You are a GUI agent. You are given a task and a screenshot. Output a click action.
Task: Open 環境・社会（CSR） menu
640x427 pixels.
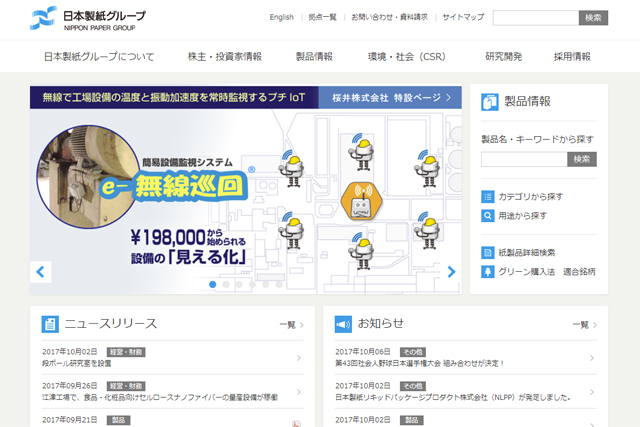tap(407, 57)
